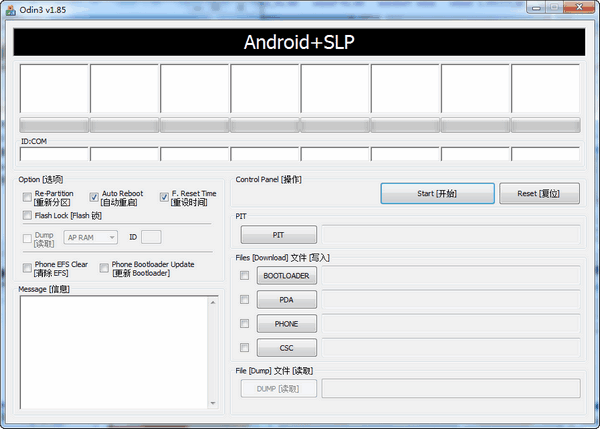Click the PDA file button
This screenshot has width=600, height=429.
coord(285,299)
